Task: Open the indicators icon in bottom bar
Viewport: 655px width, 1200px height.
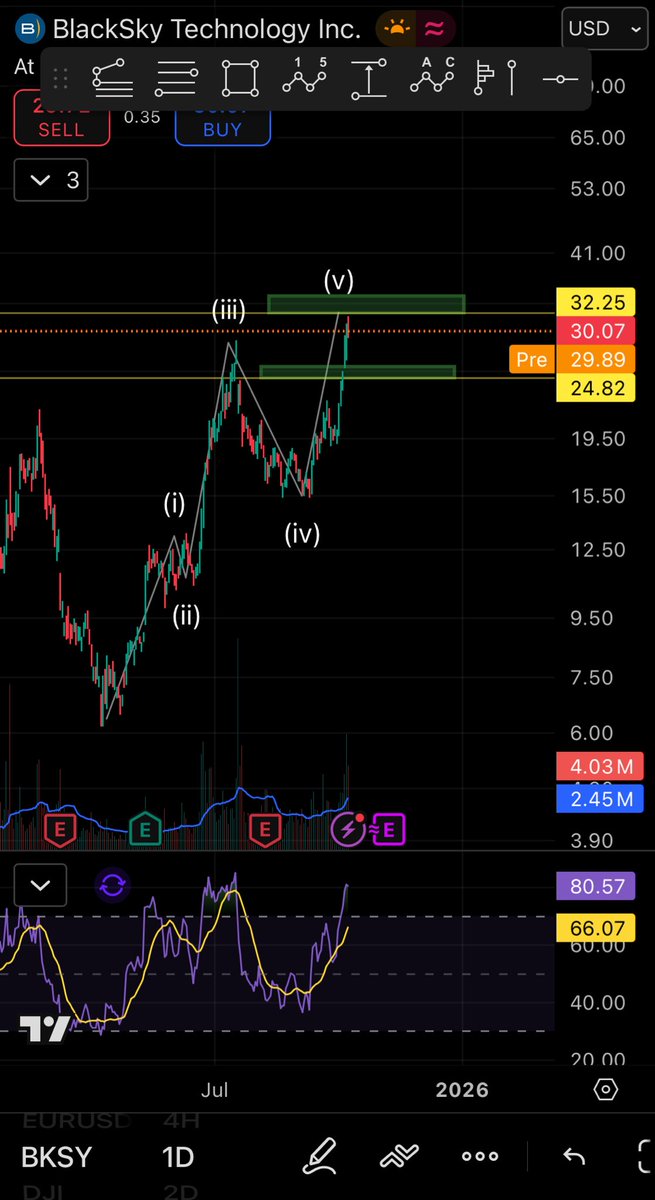Action: click(399, 1157)
